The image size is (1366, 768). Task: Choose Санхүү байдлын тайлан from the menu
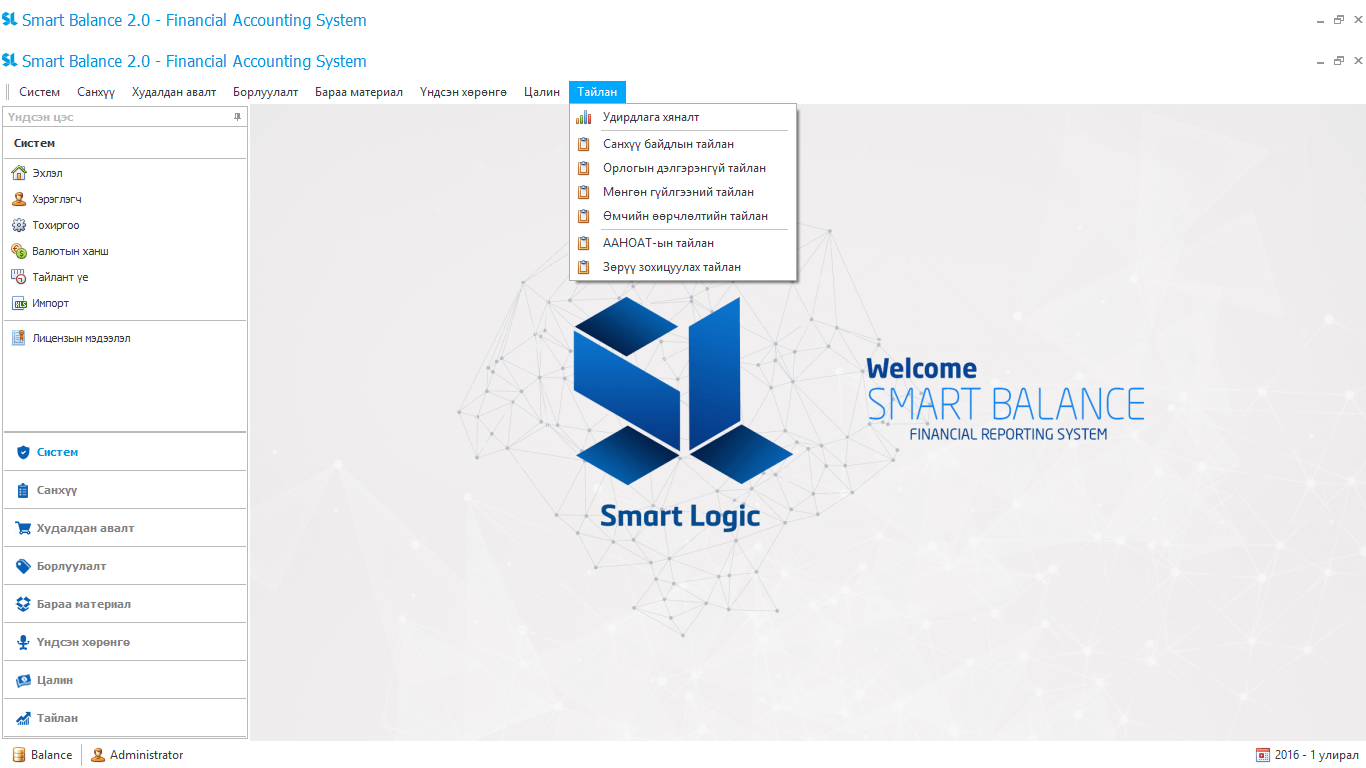[683, 144]
